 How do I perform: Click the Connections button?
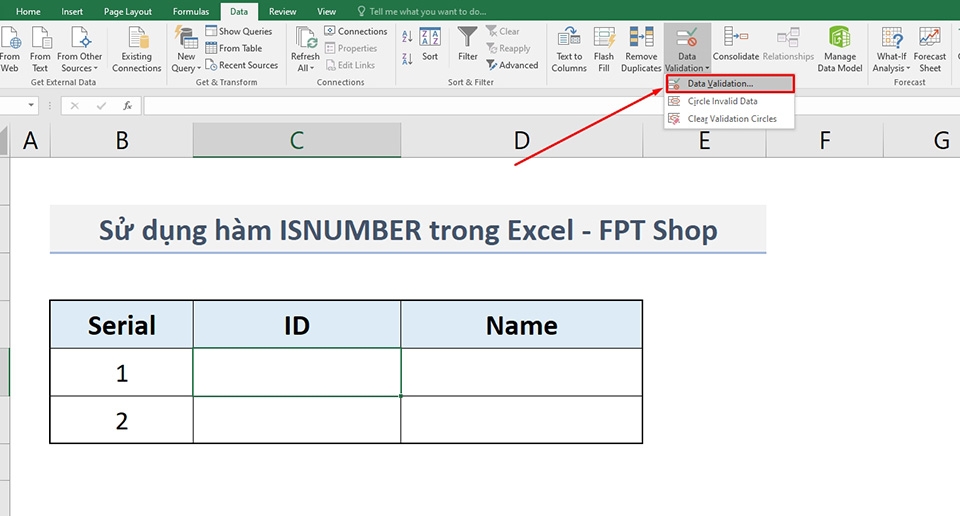356,31
